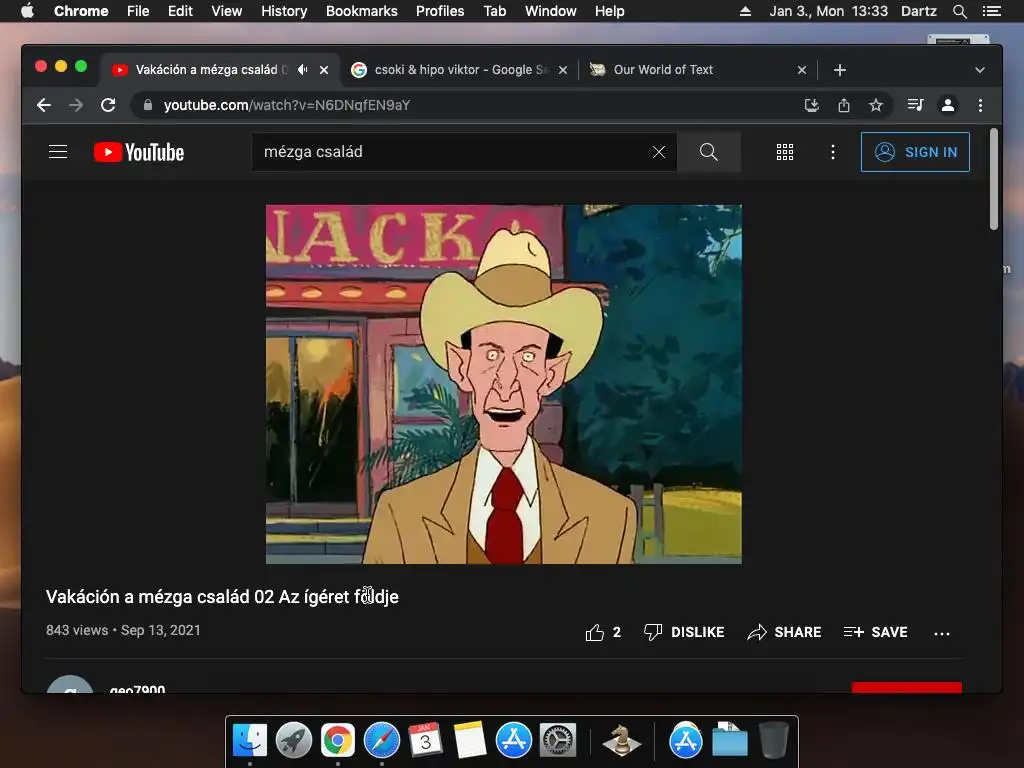The height and width of the screenshot is (768, 1024).
Task: Open Launchpad from the dock
Action: pos(294,741)
